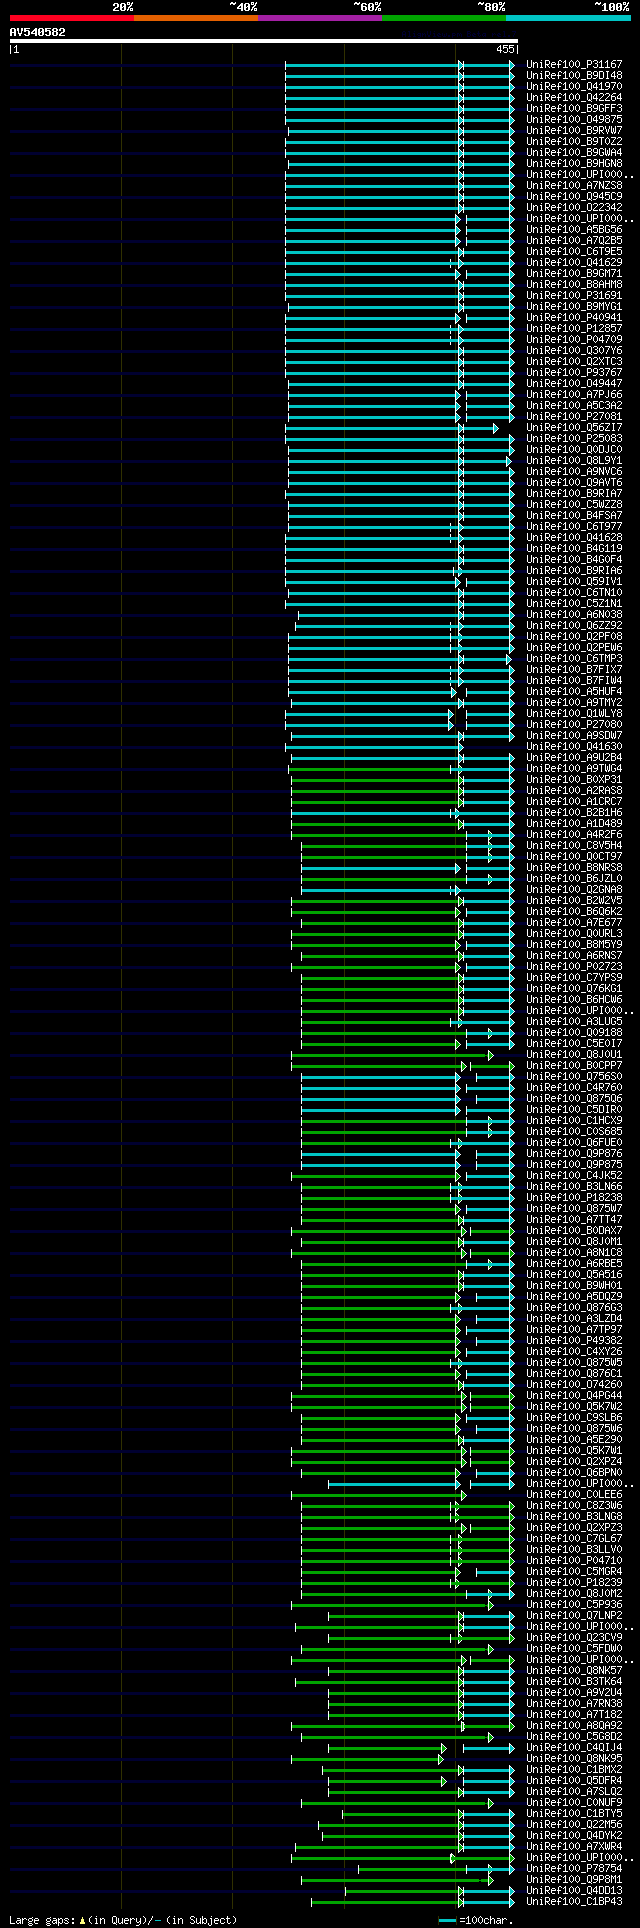Click UniRef100_Q9P876 entry
The image size is (640, 1928).
coord(574,1153)
